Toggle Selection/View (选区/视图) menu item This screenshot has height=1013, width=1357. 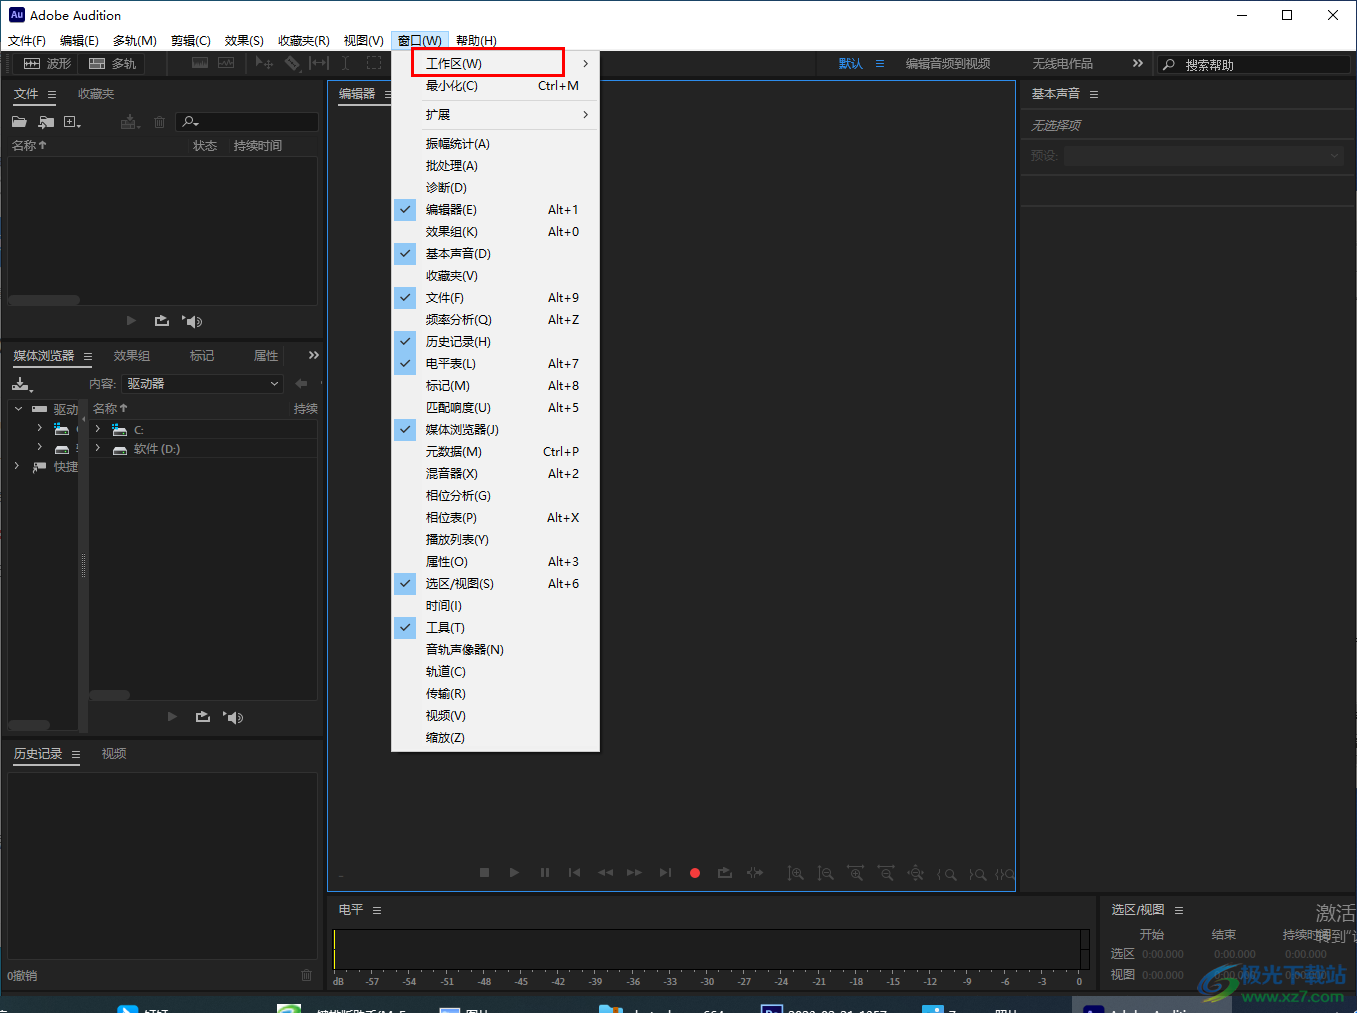click(x=496, y=584)
